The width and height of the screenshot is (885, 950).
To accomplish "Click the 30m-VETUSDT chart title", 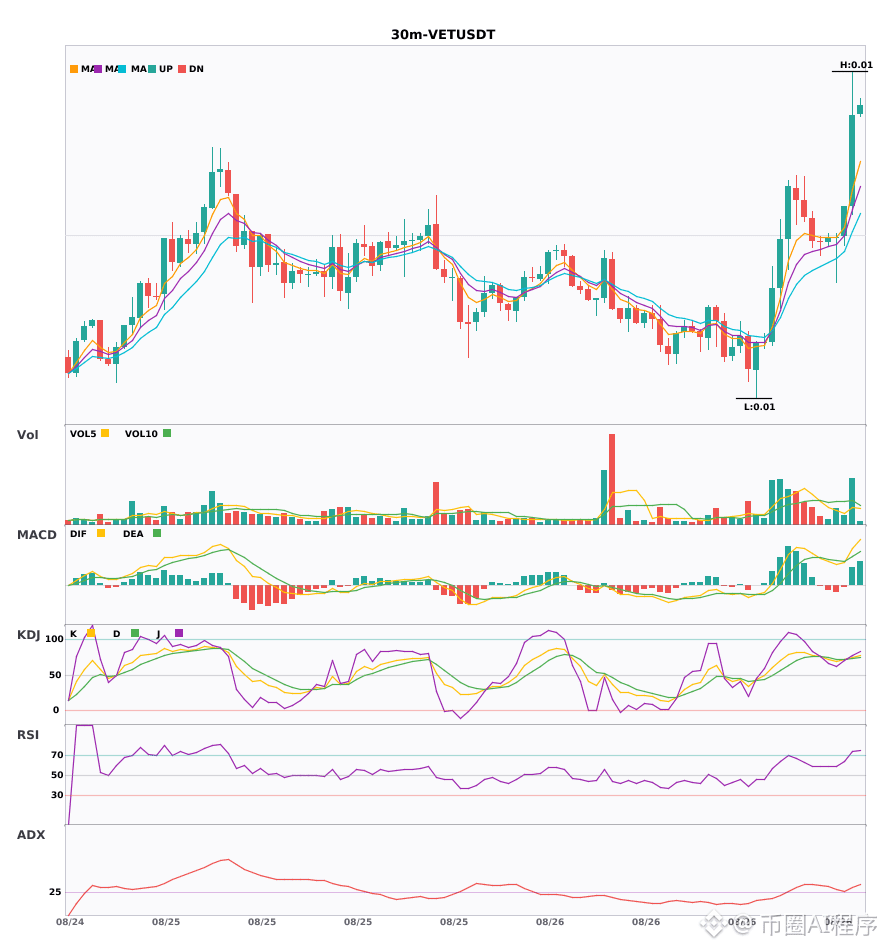I will [443, 35].
